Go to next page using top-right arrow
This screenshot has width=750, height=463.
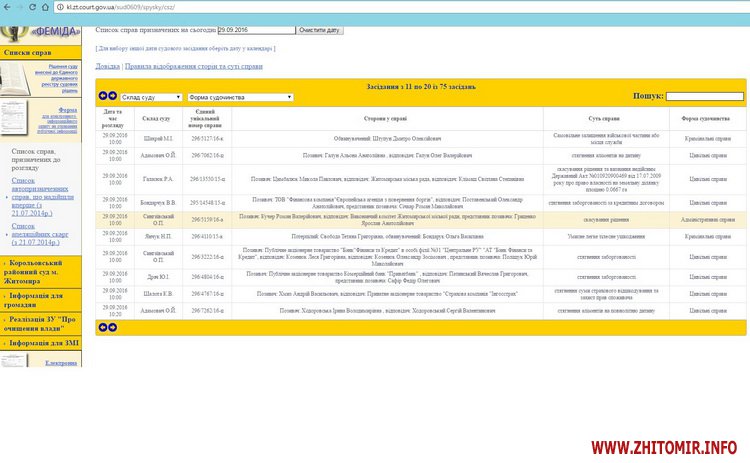pyautogui.click(x=112, y=97)
